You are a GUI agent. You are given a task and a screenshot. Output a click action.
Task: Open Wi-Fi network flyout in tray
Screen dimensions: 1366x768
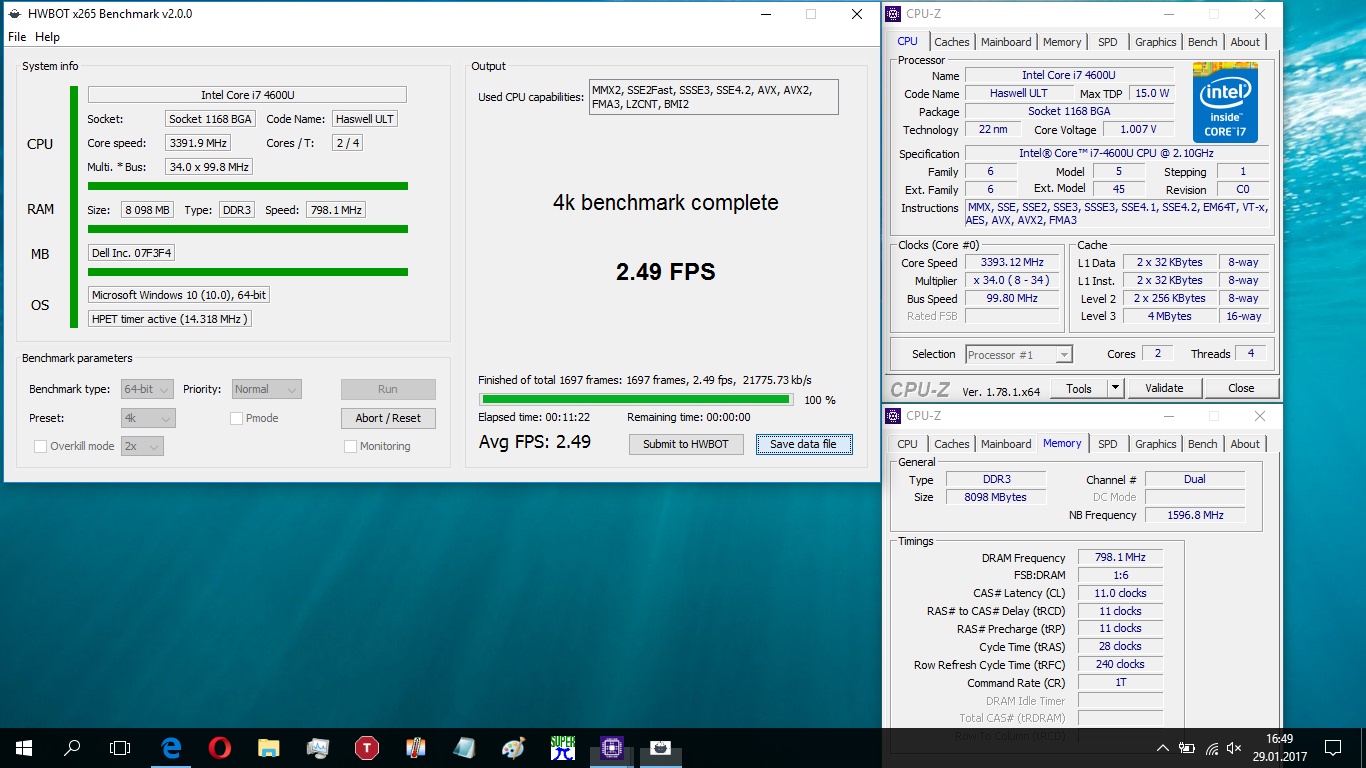click(1212, 748)
